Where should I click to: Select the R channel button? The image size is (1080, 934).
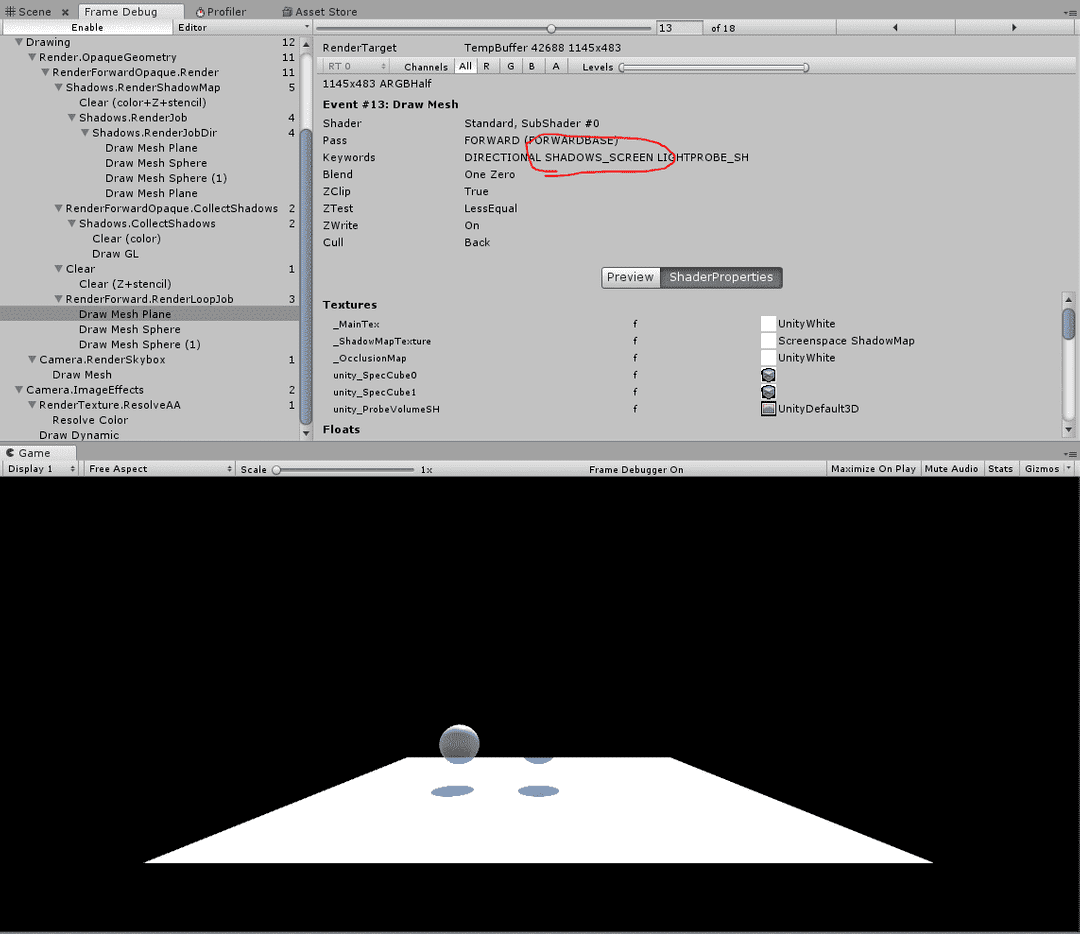pos(487,66)
